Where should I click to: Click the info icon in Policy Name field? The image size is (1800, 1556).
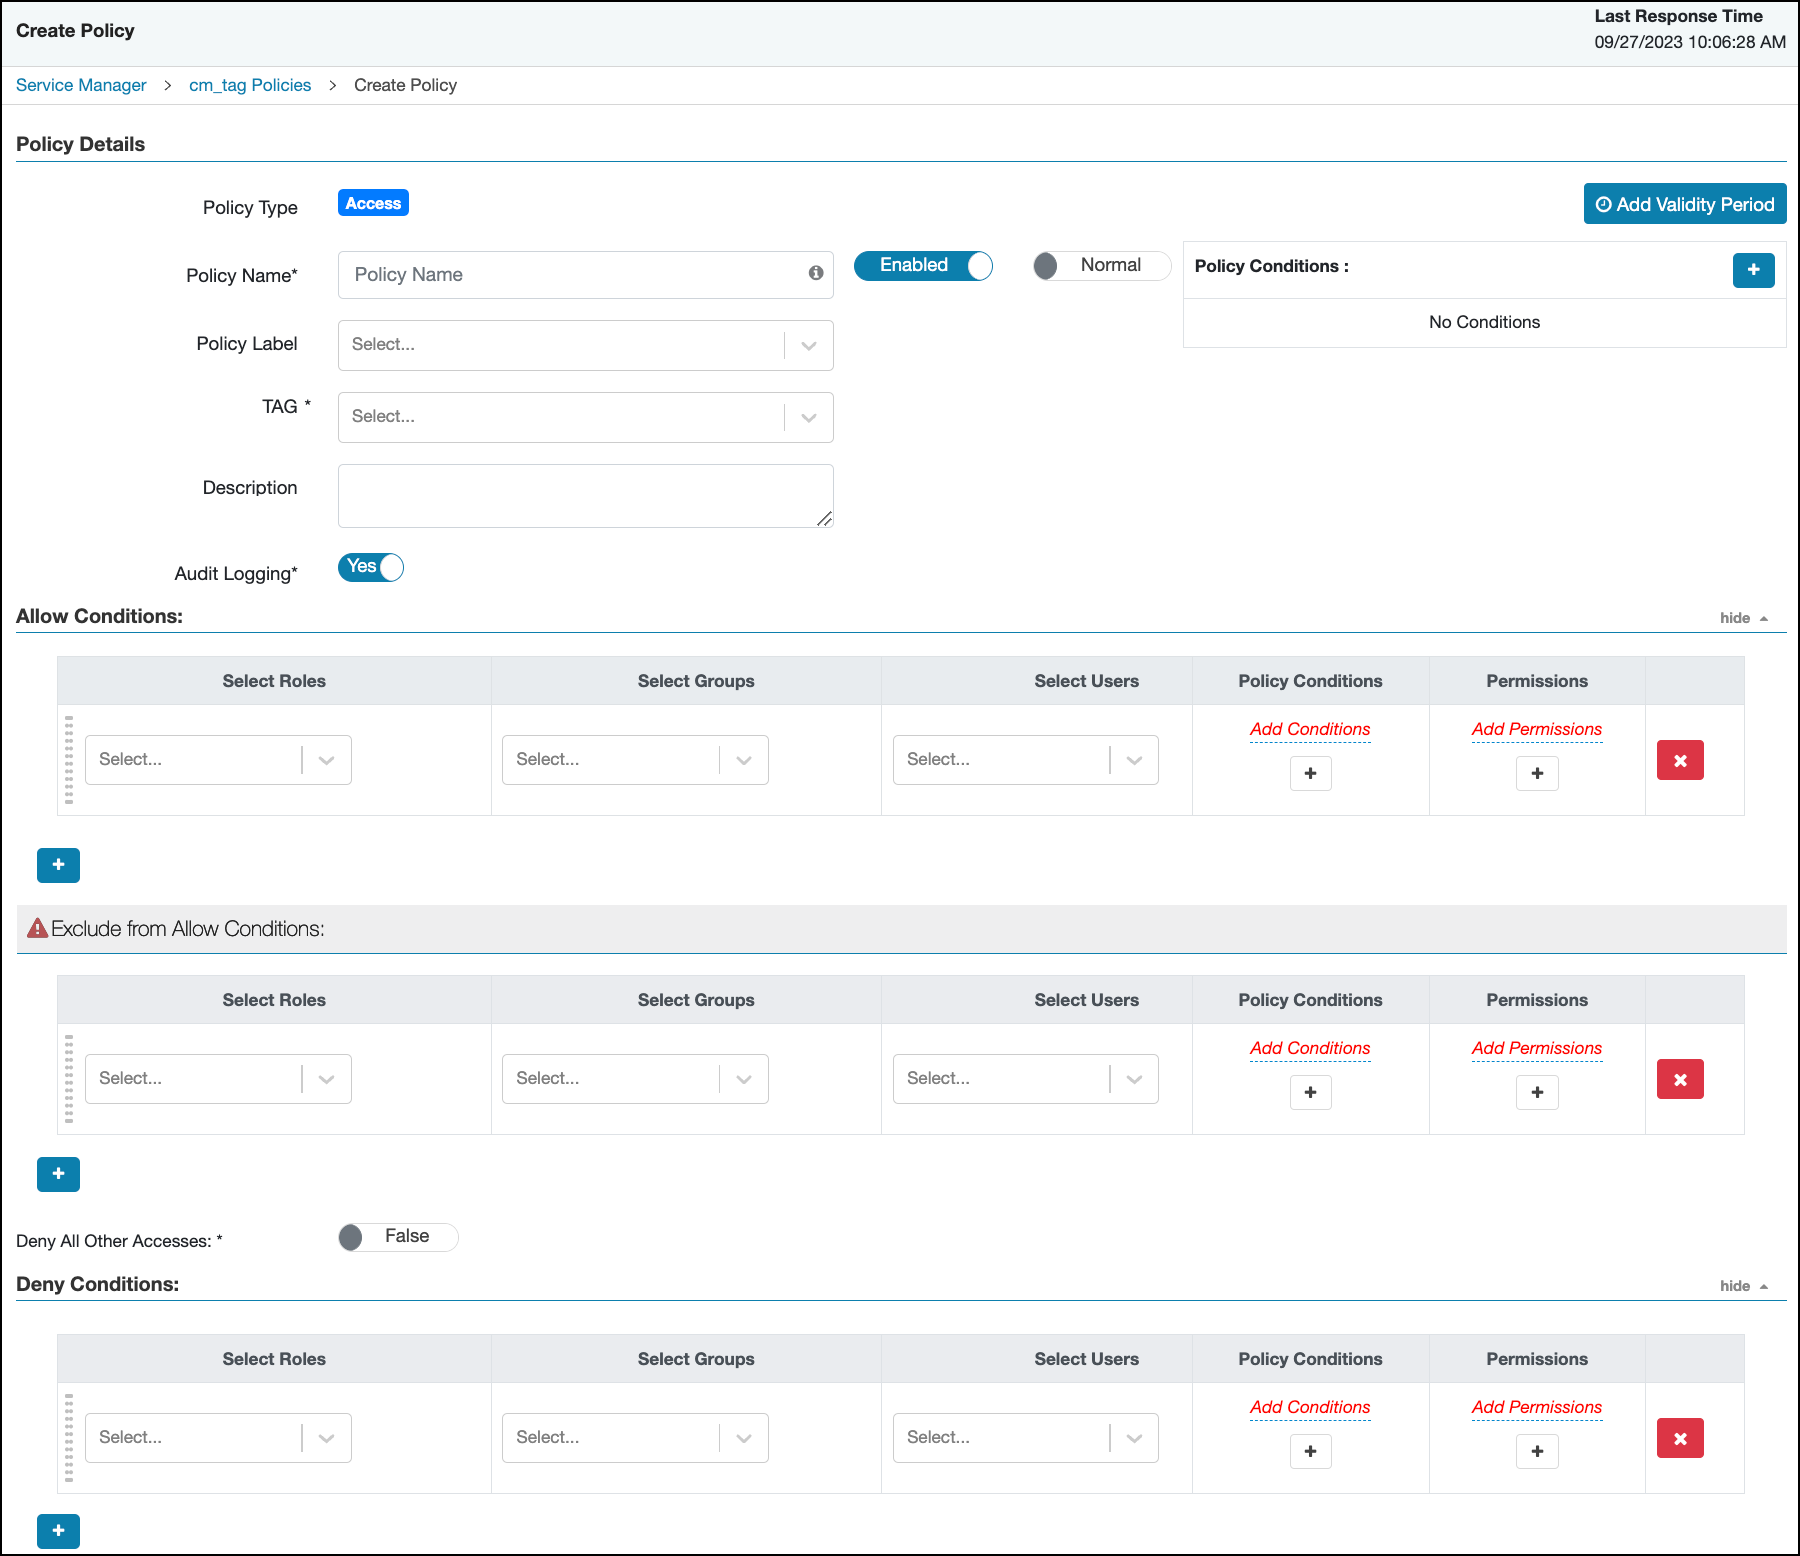click(x=816, y=273)
